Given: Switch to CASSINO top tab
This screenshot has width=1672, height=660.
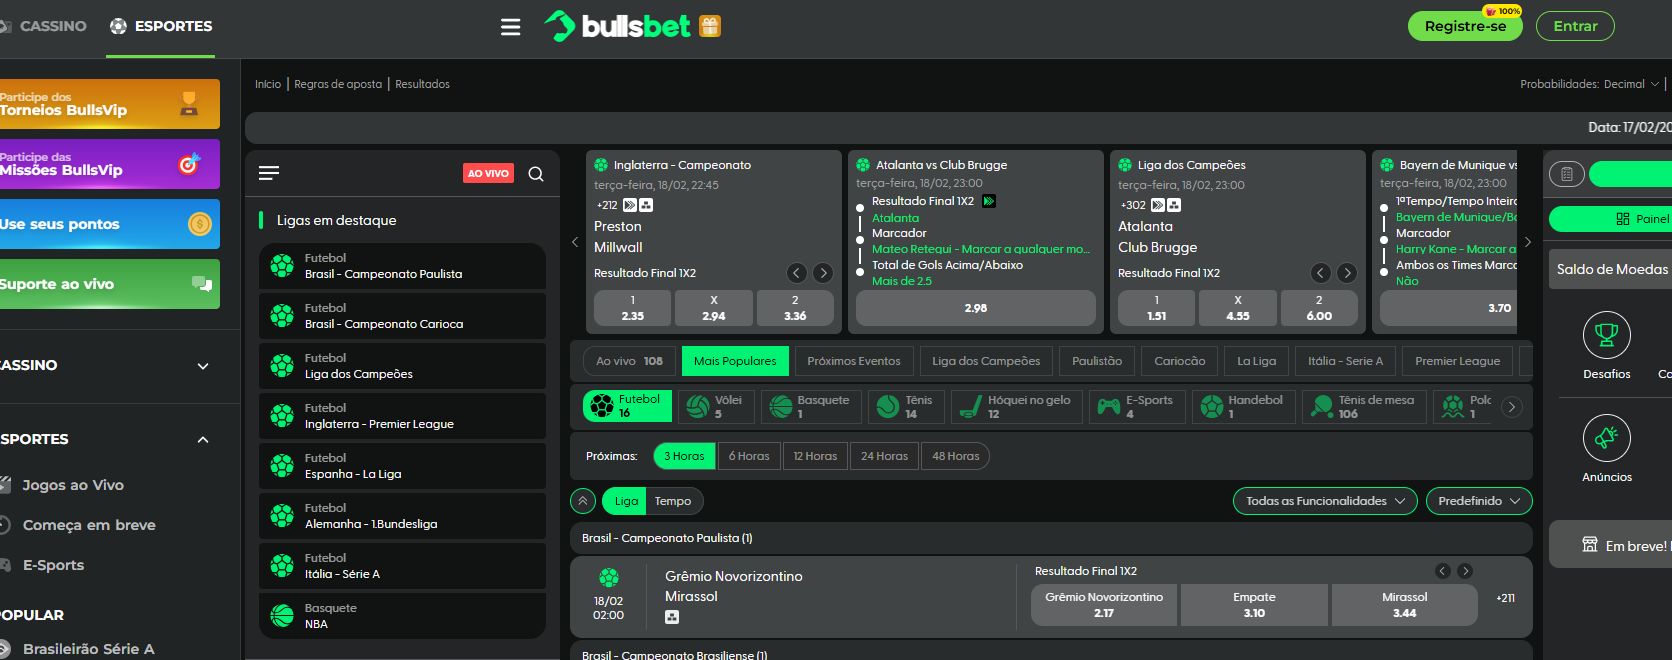Looking at the screenshot, I should (44, 26).
